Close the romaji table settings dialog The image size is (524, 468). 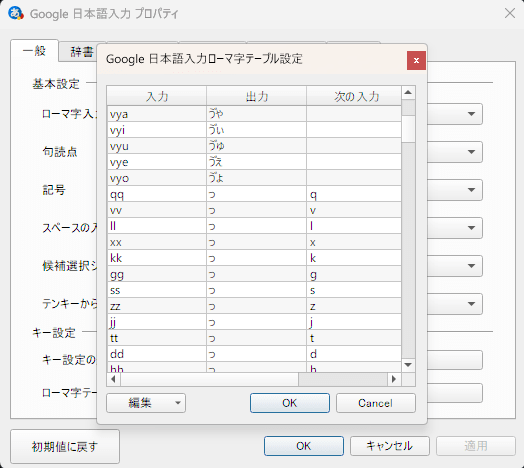point(416,61)
